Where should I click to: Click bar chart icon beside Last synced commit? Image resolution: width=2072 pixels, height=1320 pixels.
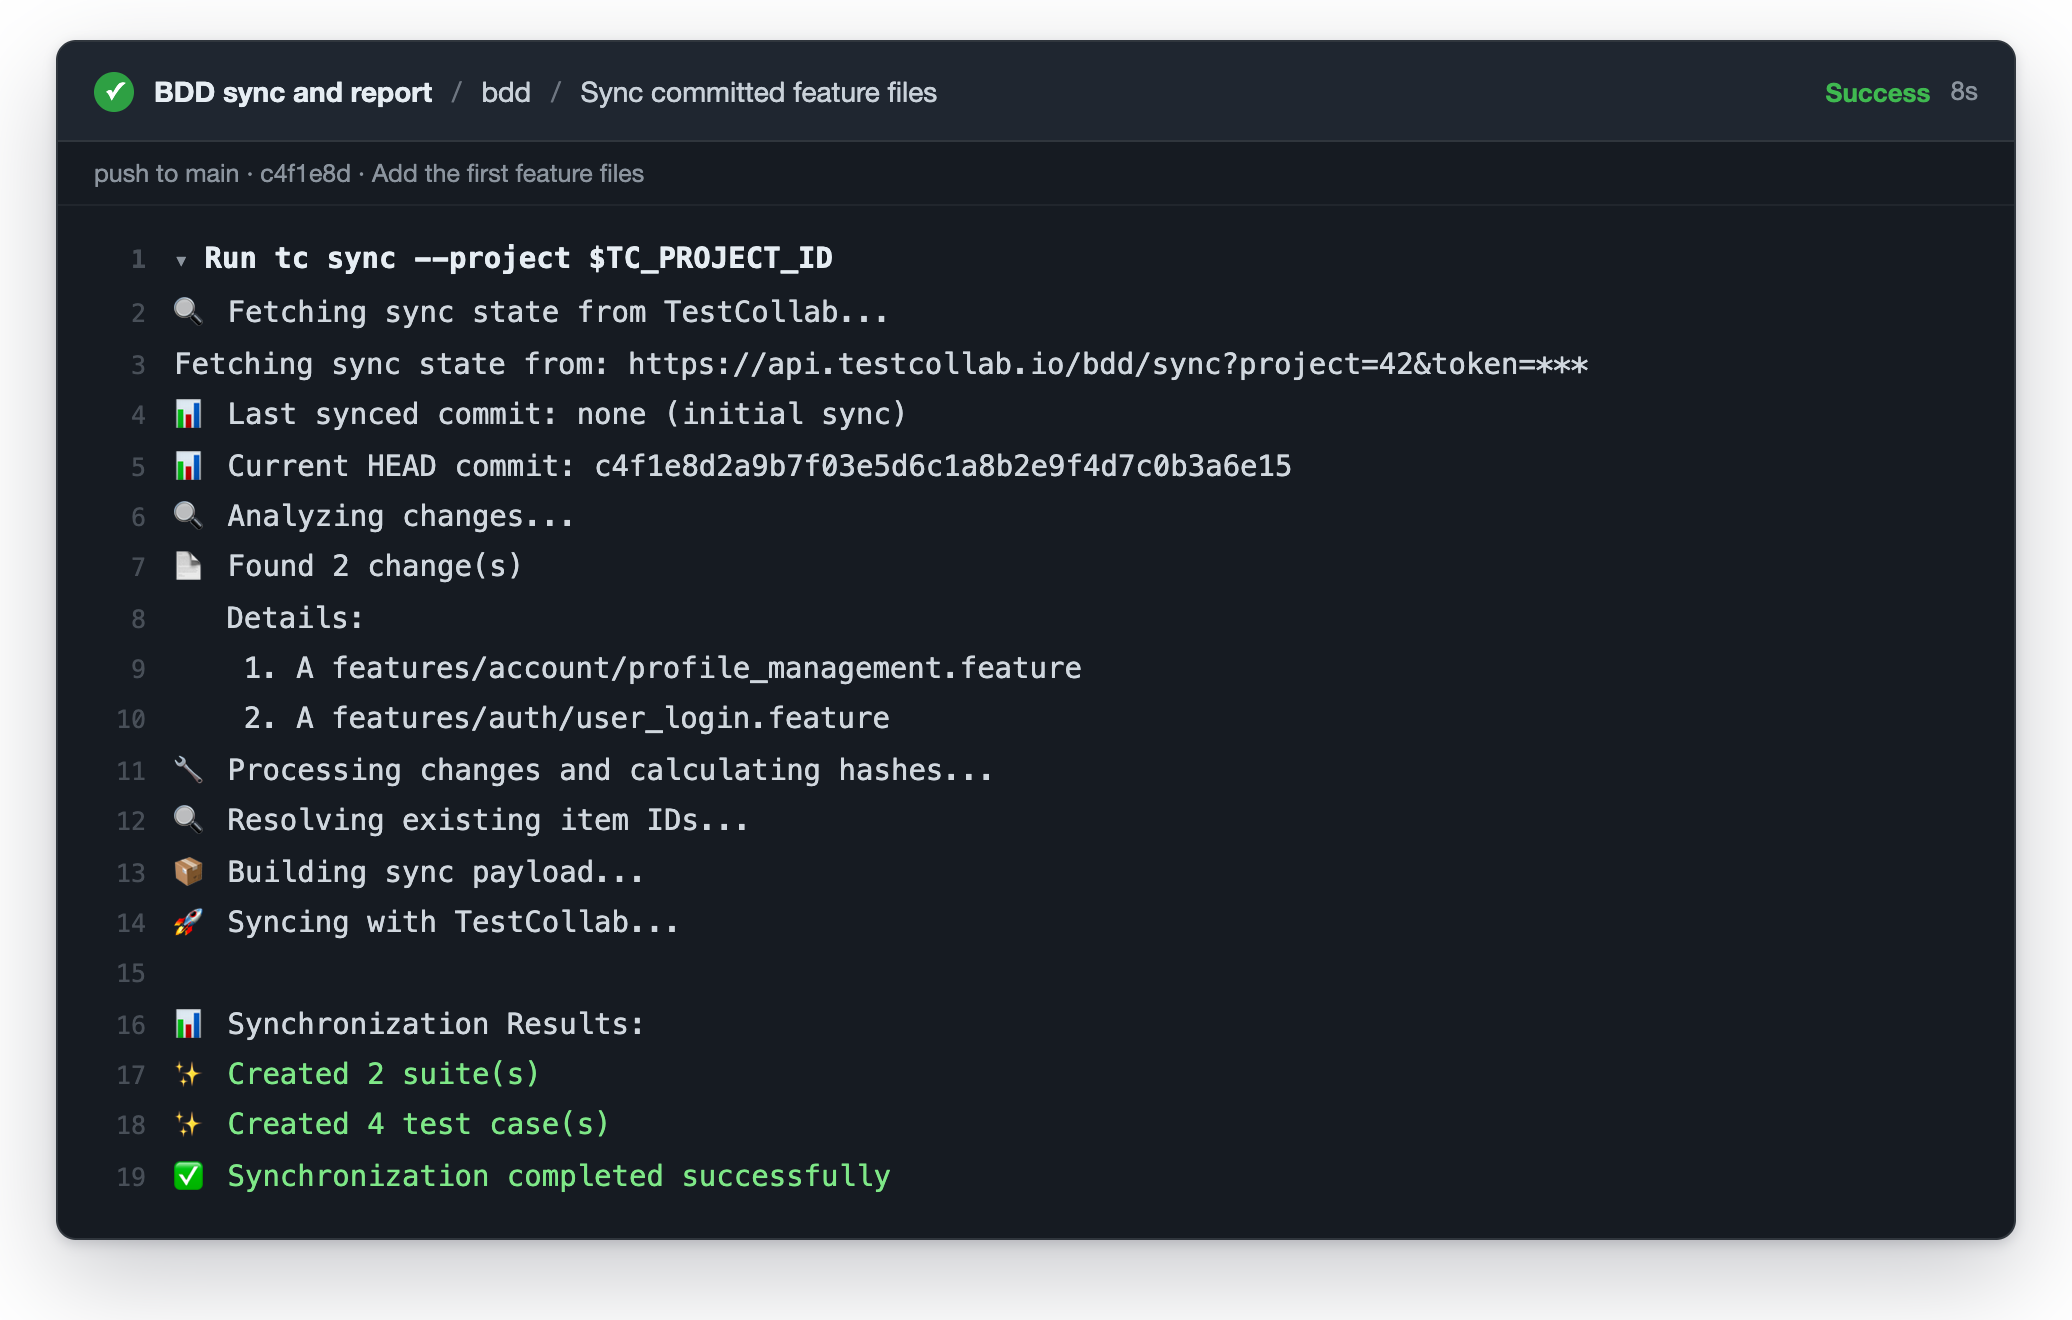pos(188,413)
